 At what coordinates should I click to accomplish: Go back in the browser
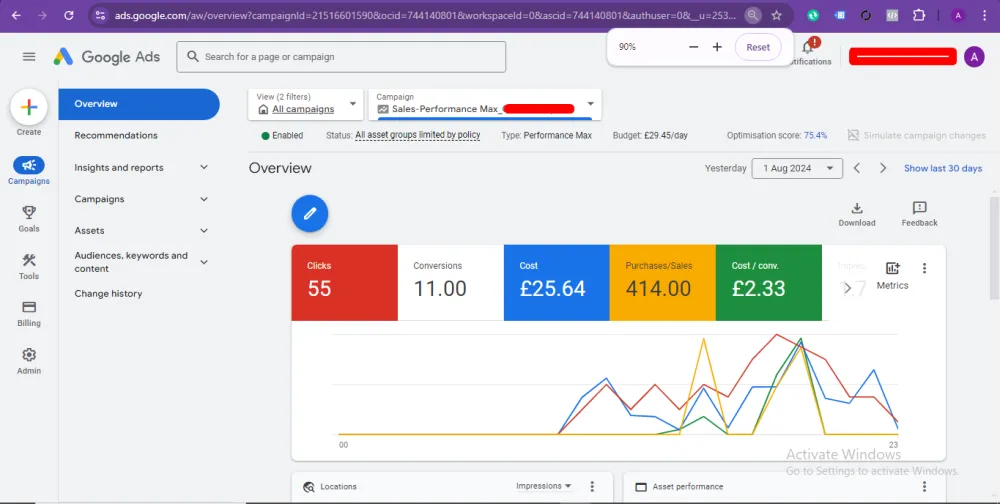17,15
